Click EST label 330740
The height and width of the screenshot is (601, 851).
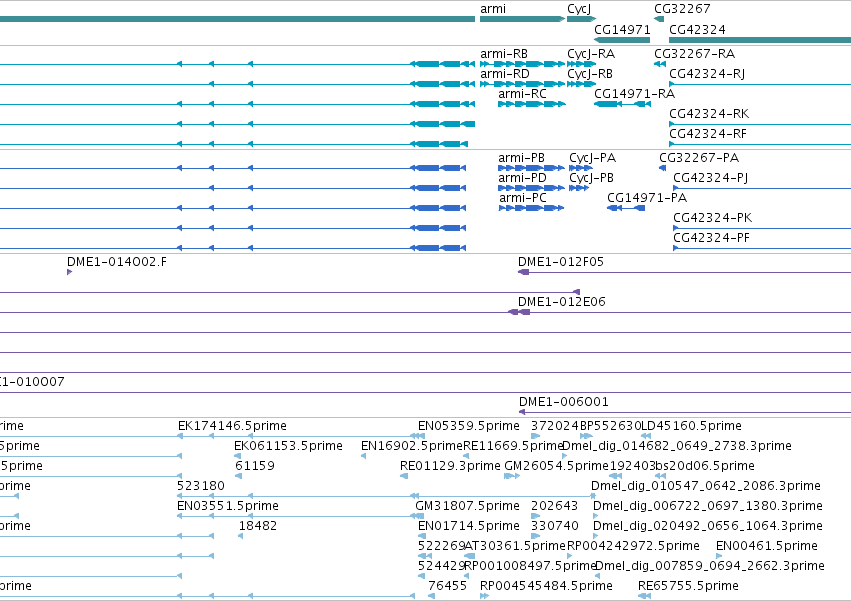[555, 526]
